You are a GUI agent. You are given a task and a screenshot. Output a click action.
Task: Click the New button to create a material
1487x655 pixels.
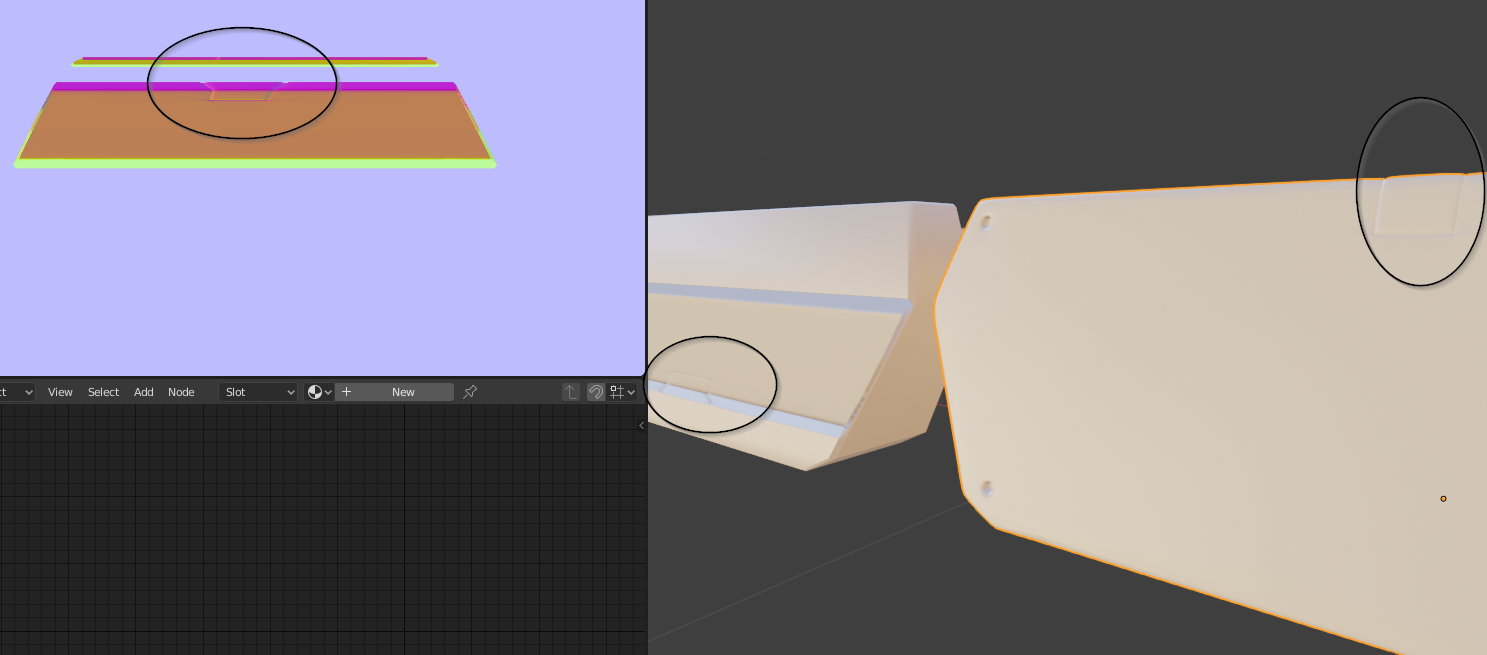pyautogui.click(x=404, y=392)
